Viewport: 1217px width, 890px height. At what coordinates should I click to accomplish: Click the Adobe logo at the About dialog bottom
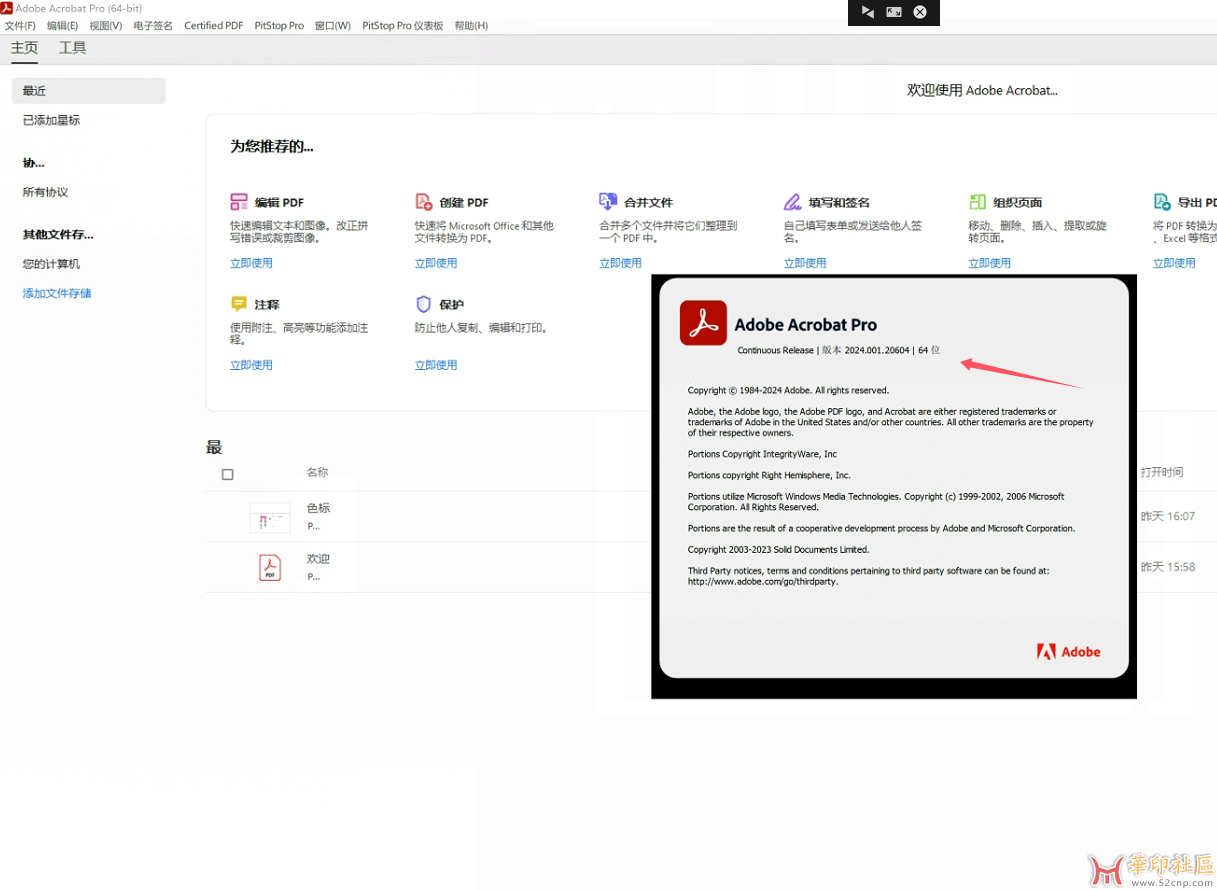[x=1068, y=652]
